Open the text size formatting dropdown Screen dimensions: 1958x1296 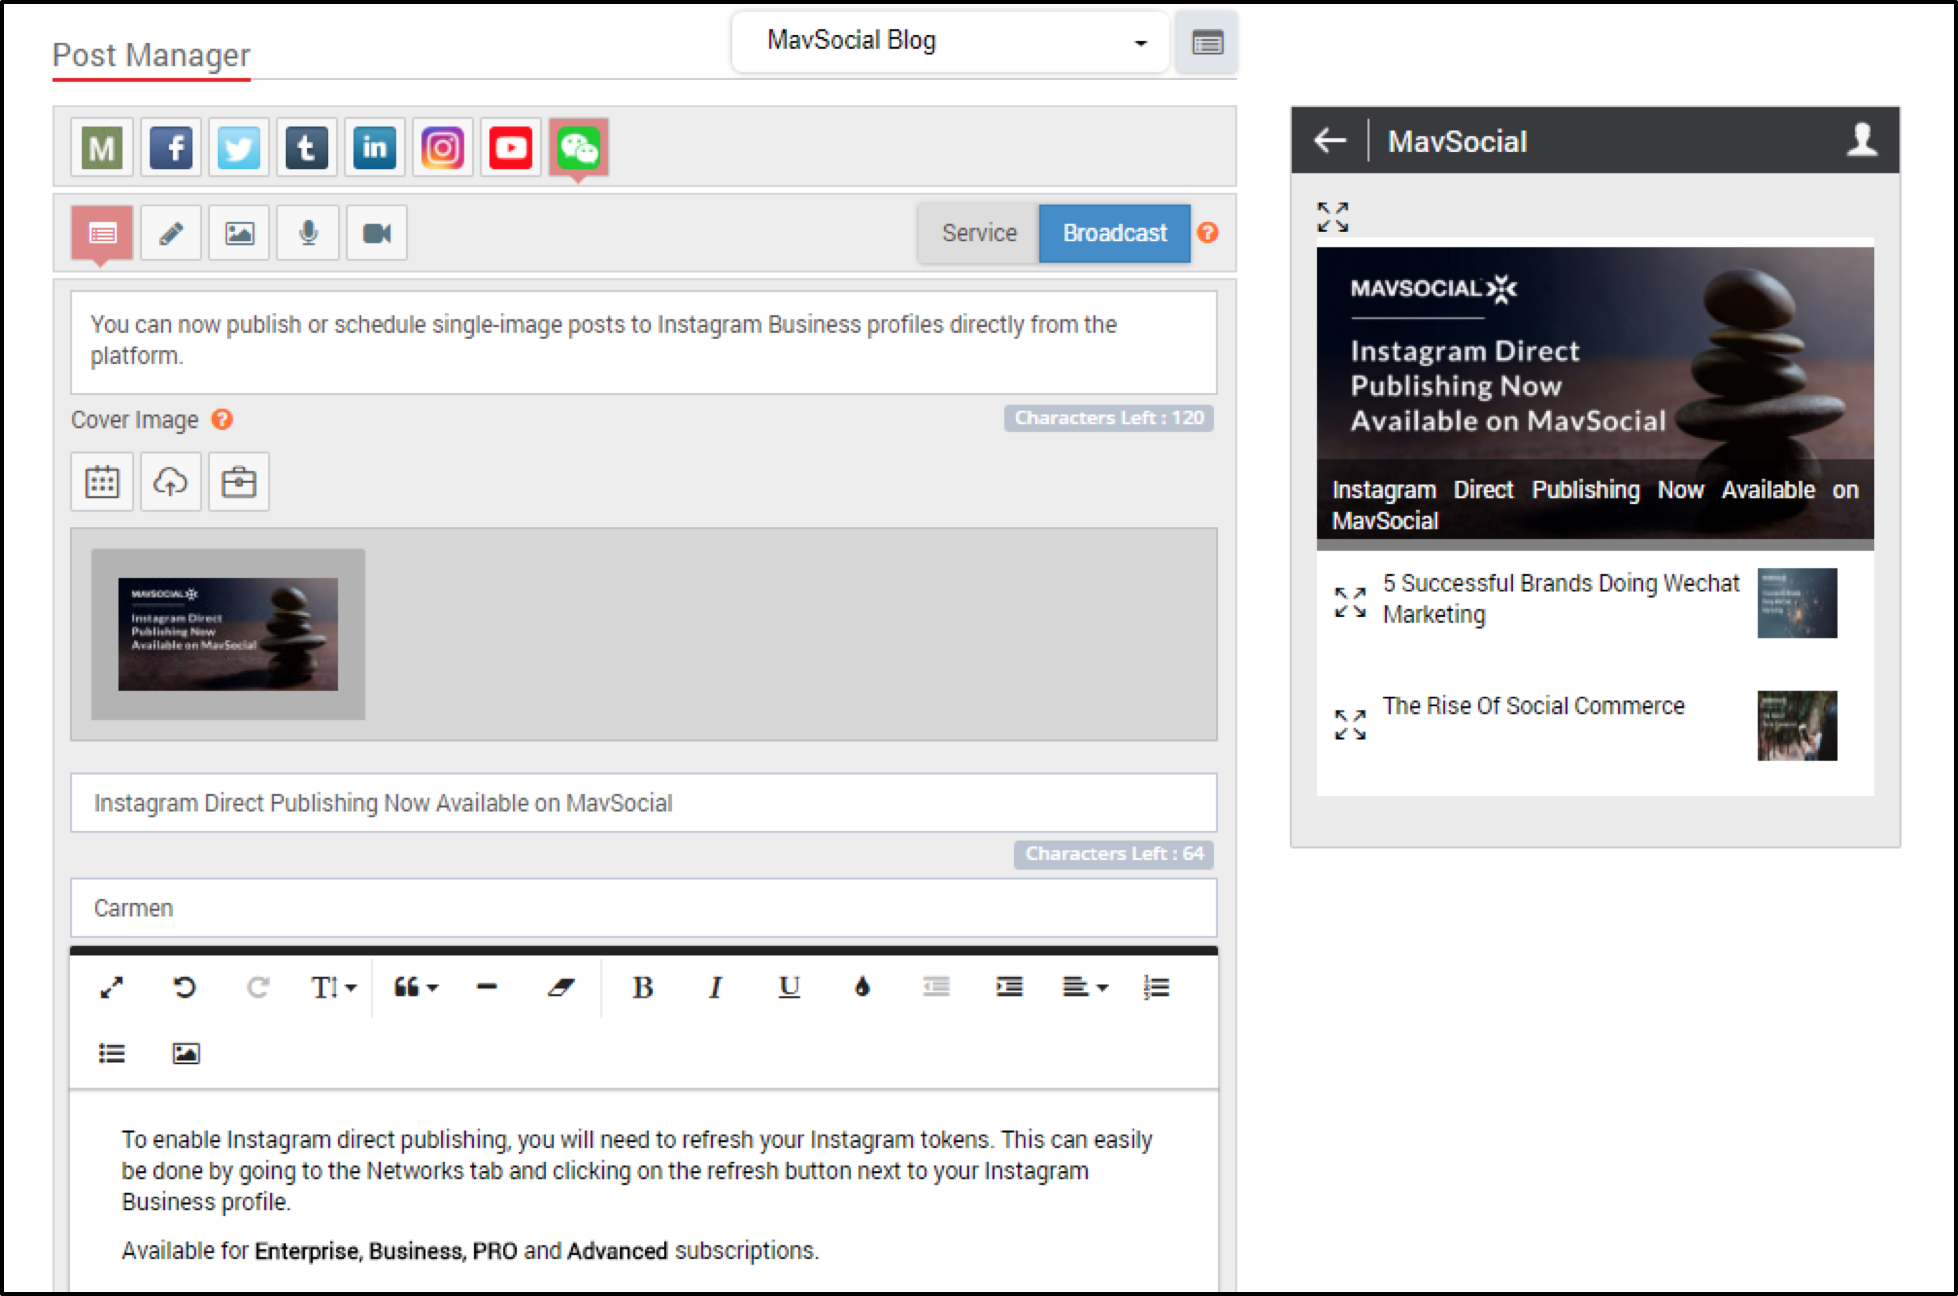(332, 987)
